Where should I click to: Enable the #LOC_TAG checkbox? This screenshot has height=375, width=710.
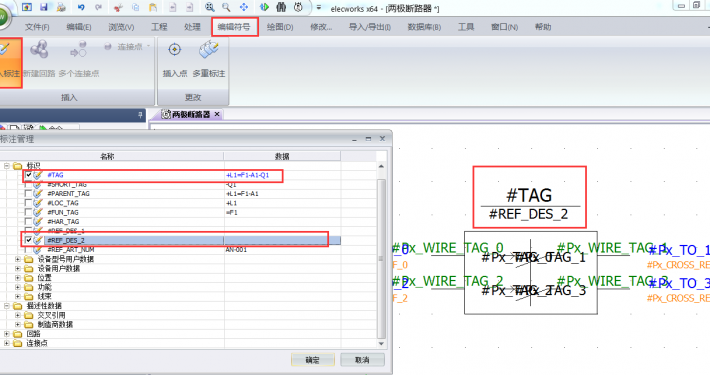29,203
